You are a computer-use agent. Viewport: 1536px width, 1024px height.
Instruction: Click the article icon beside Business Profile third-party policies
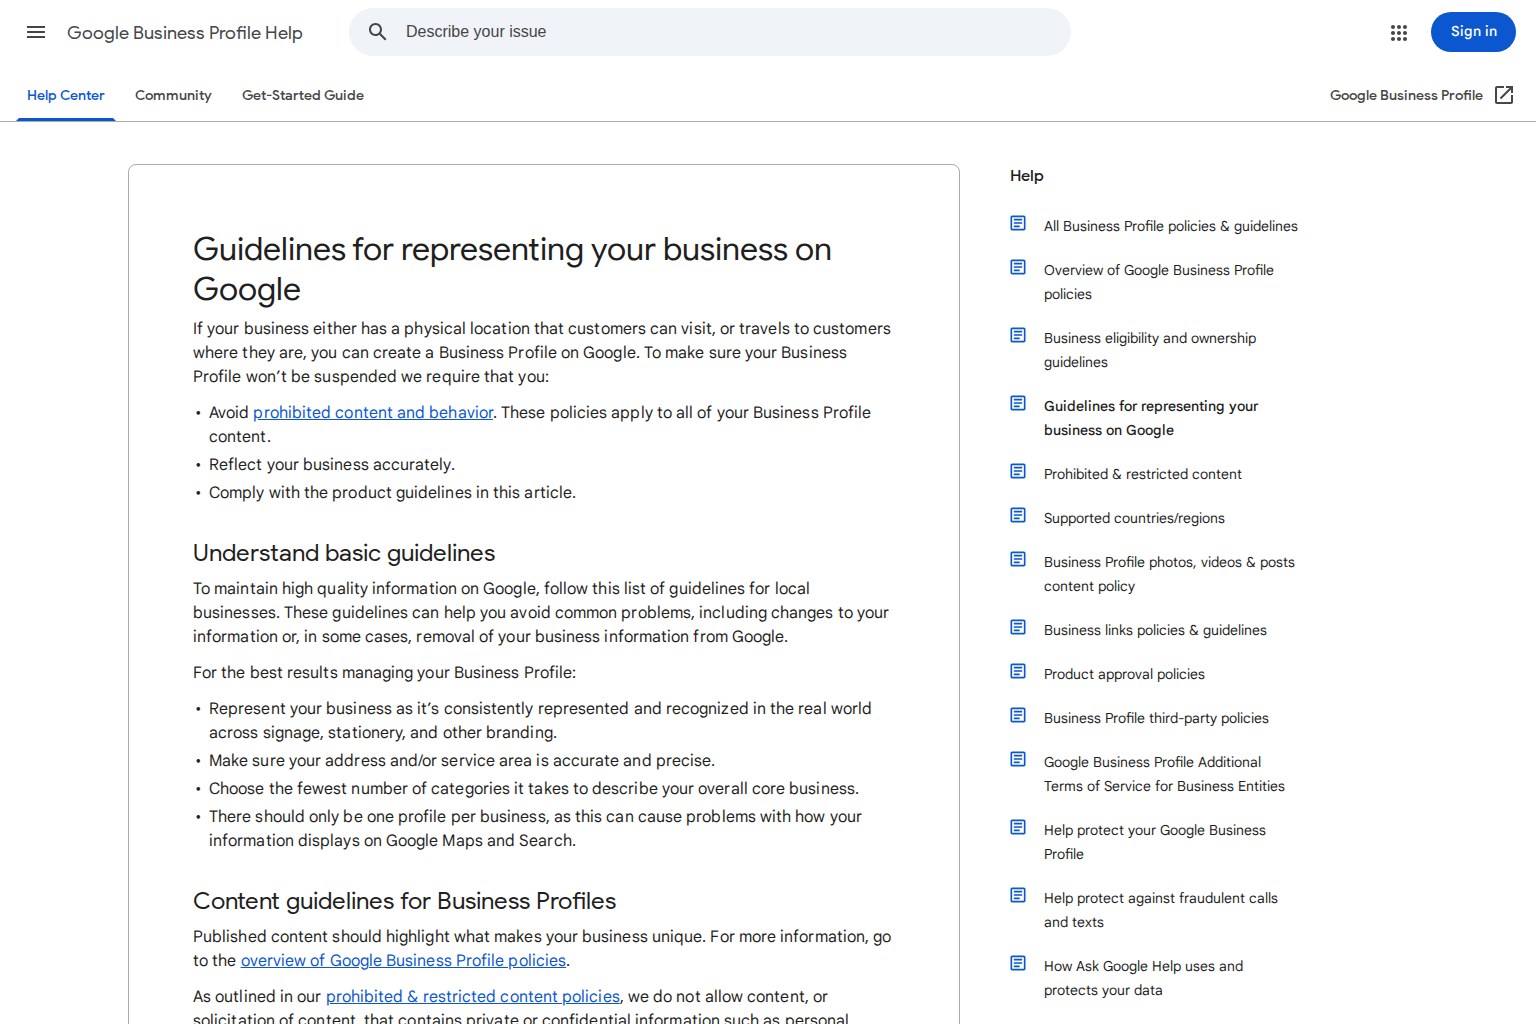[x=1018, y=715]
